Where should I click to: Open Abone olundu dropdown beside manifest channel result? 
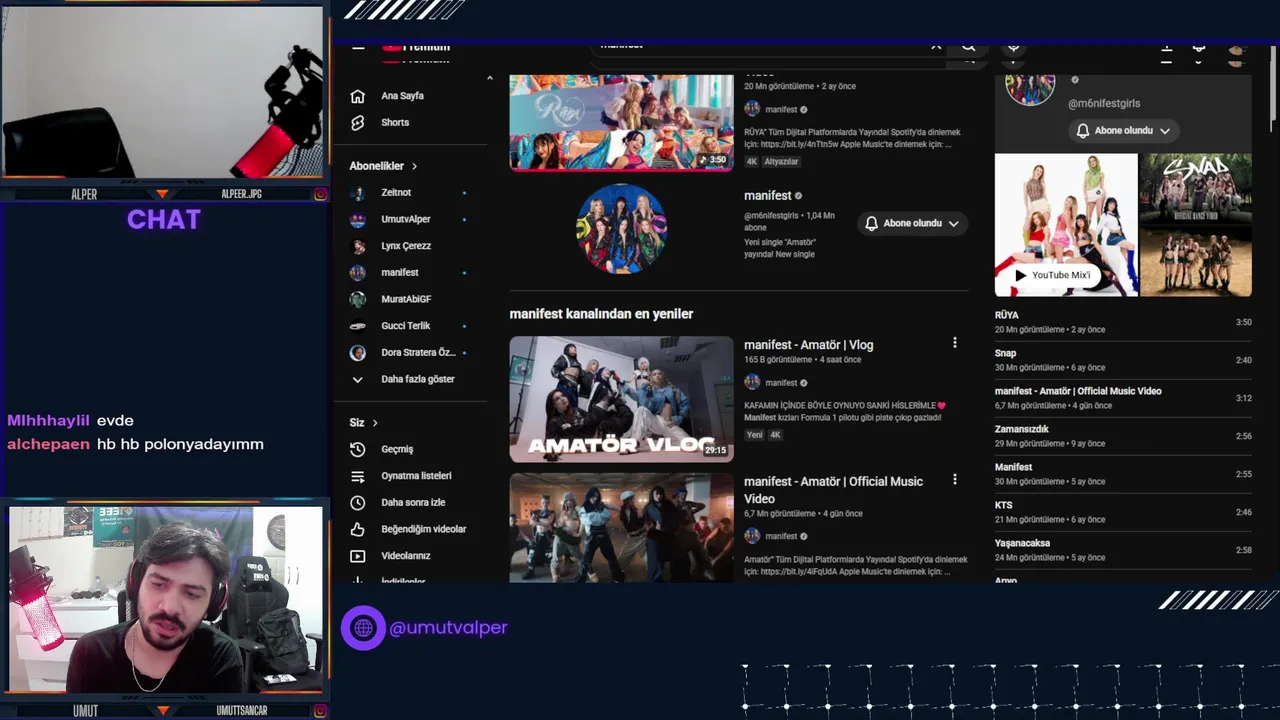912,223
